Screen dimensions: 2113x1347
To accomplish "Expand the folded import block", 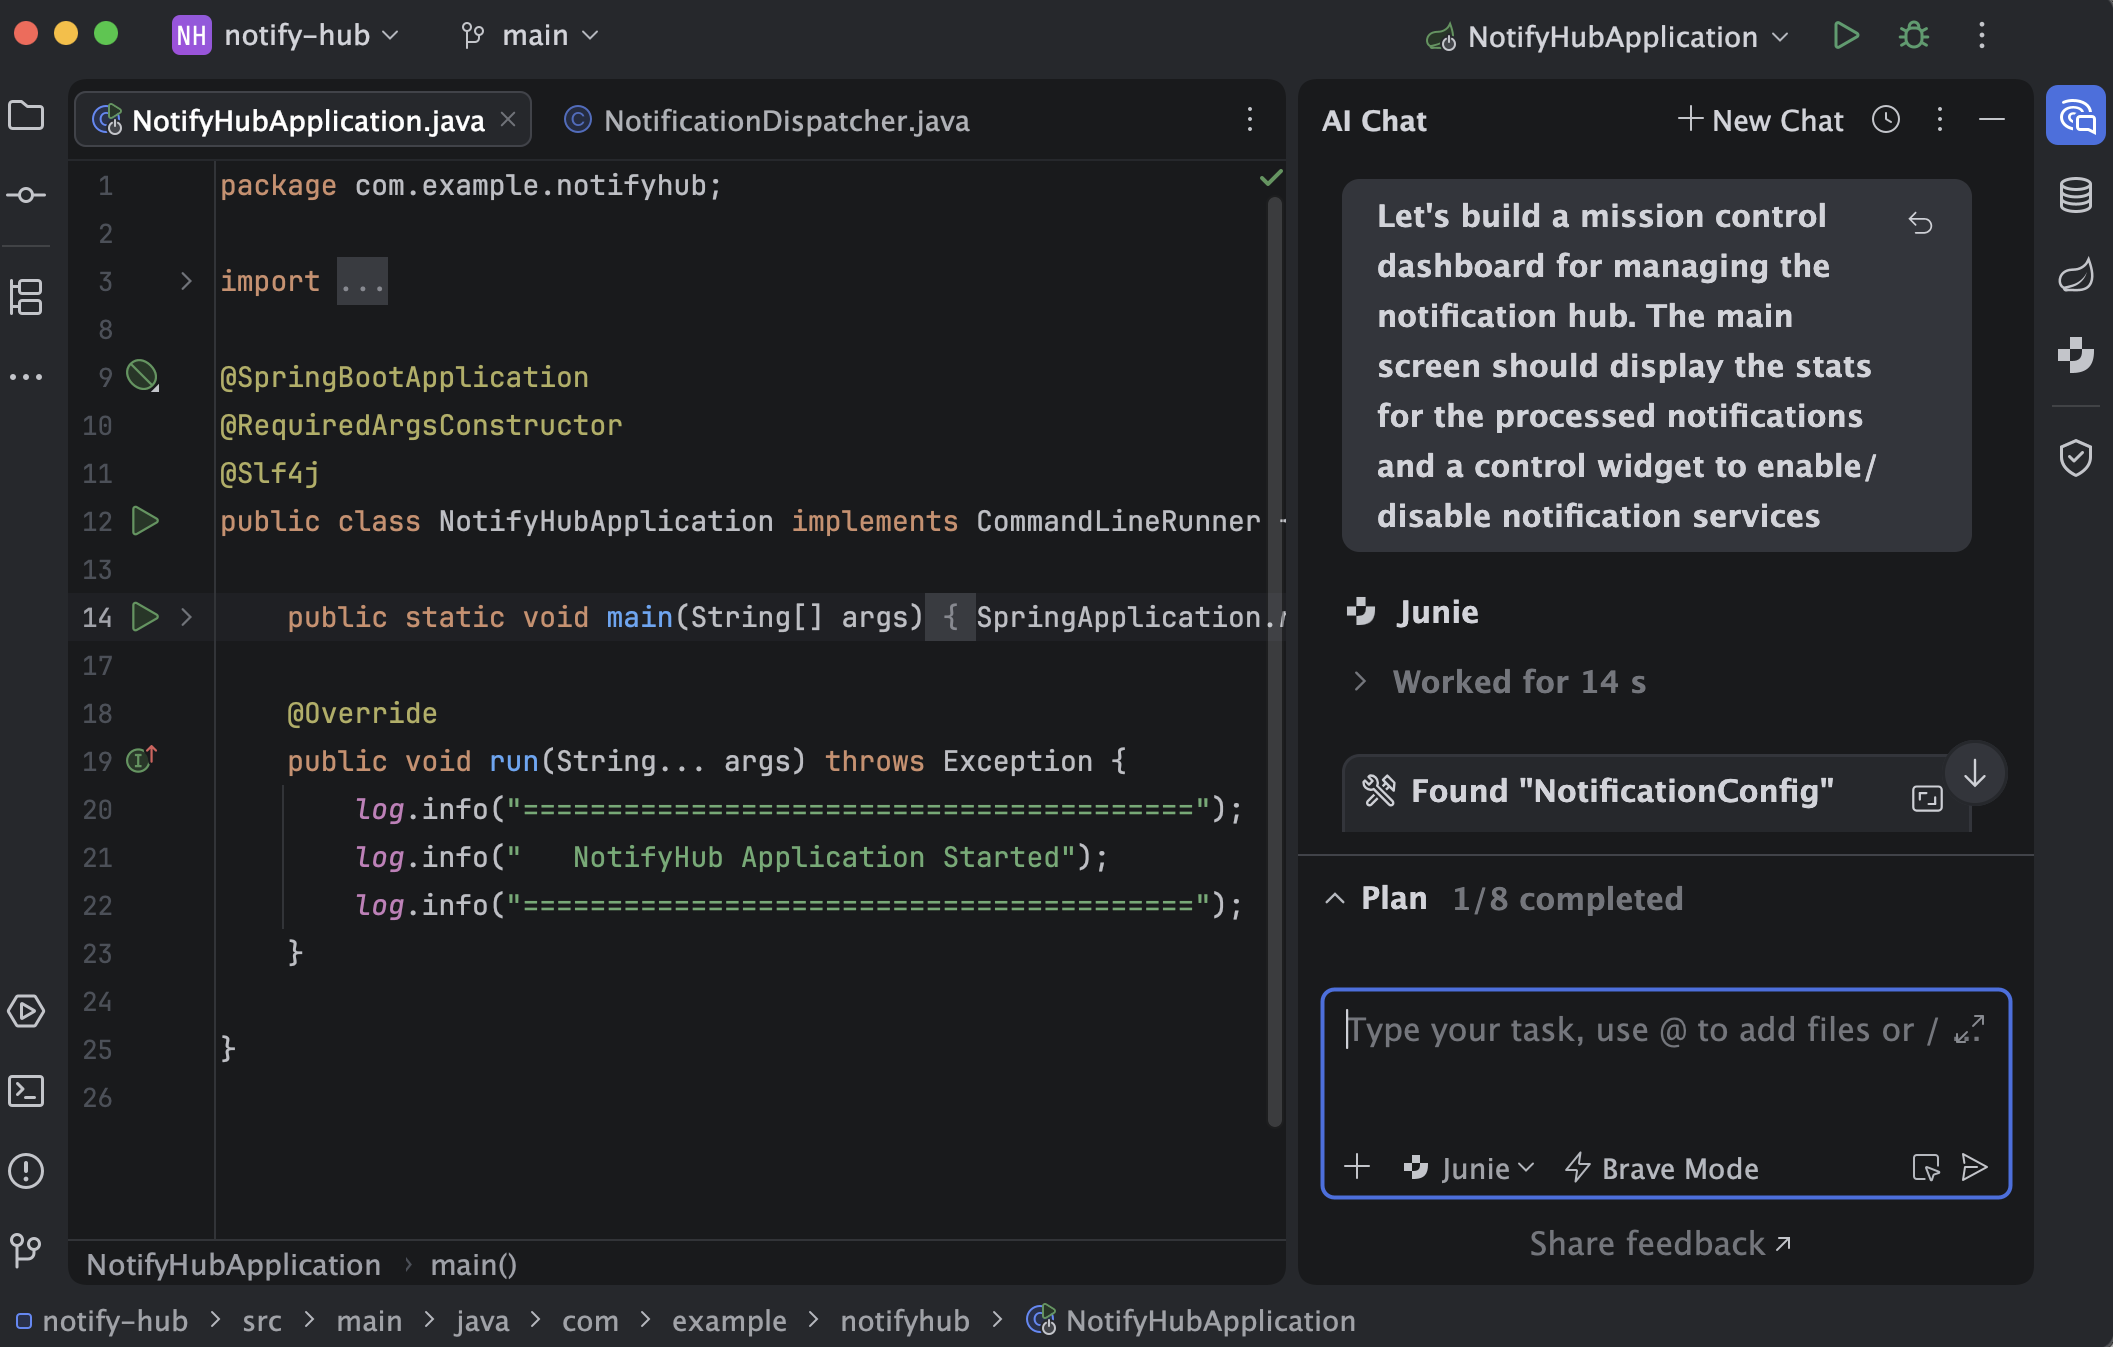I will (186, 281).
